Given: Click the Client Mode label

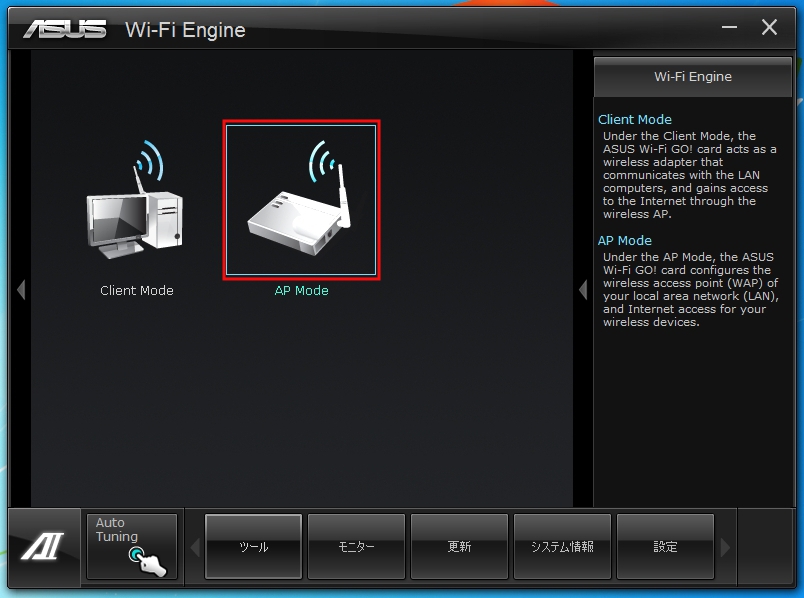Looking at the screenshot, I should coord(137,291).
